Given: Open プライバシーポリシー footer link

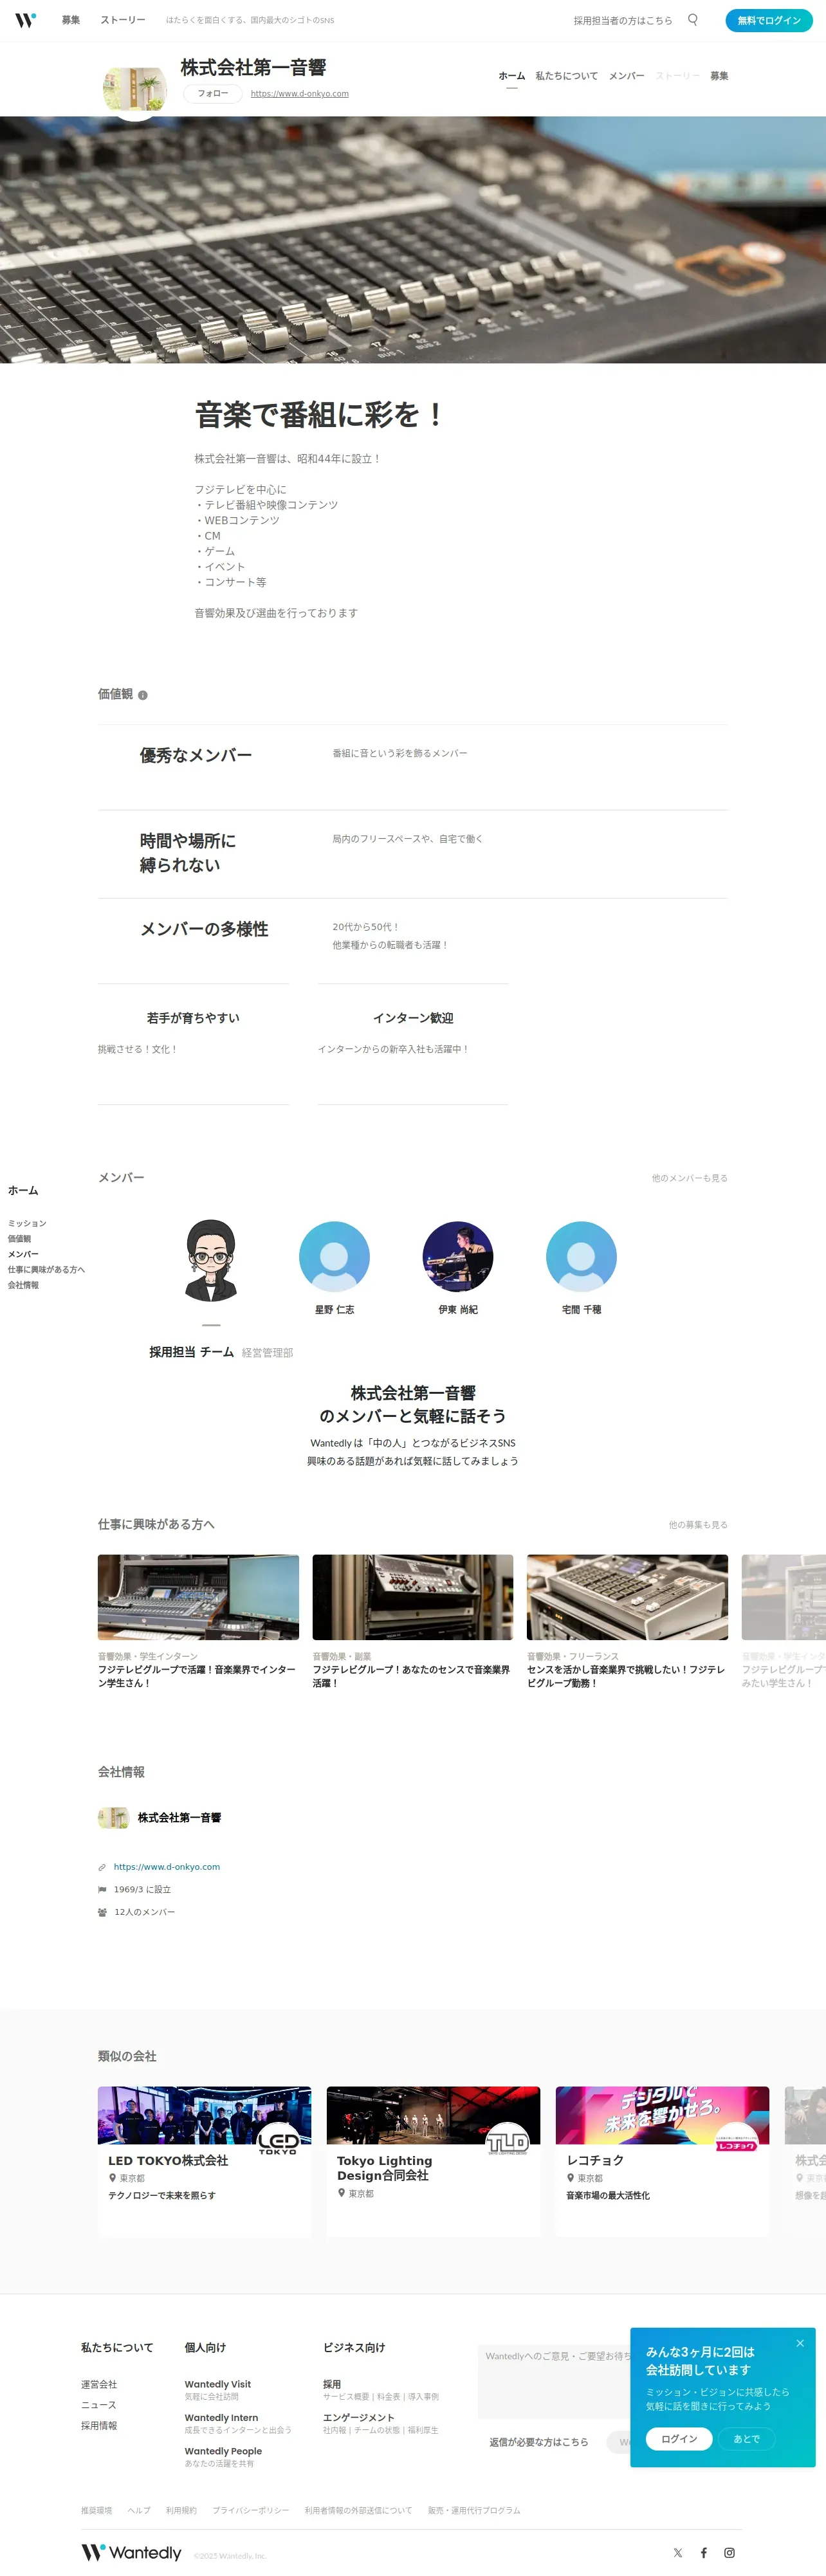Looking at the screenshot, I should click(250, 2510).
